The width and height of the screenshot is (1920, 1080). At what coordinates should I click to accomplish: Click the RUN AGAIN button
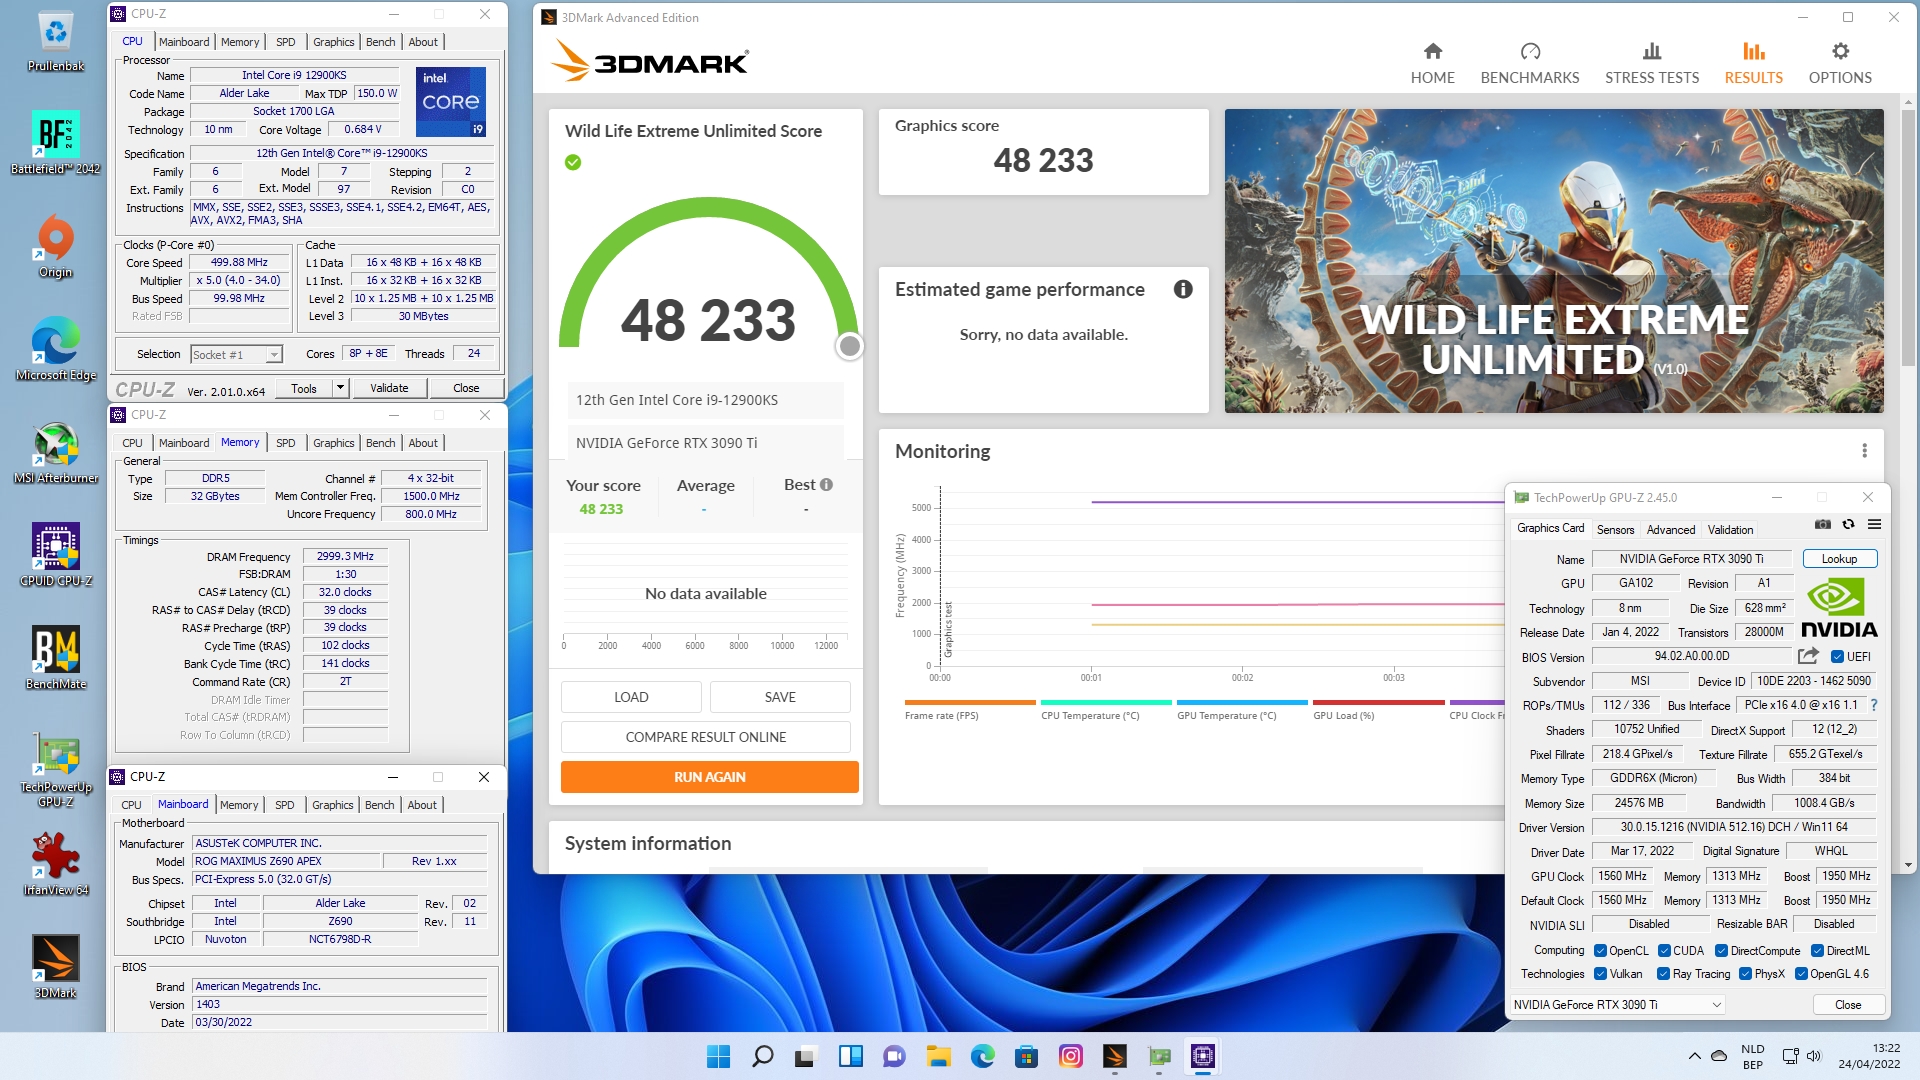[709, 777]
